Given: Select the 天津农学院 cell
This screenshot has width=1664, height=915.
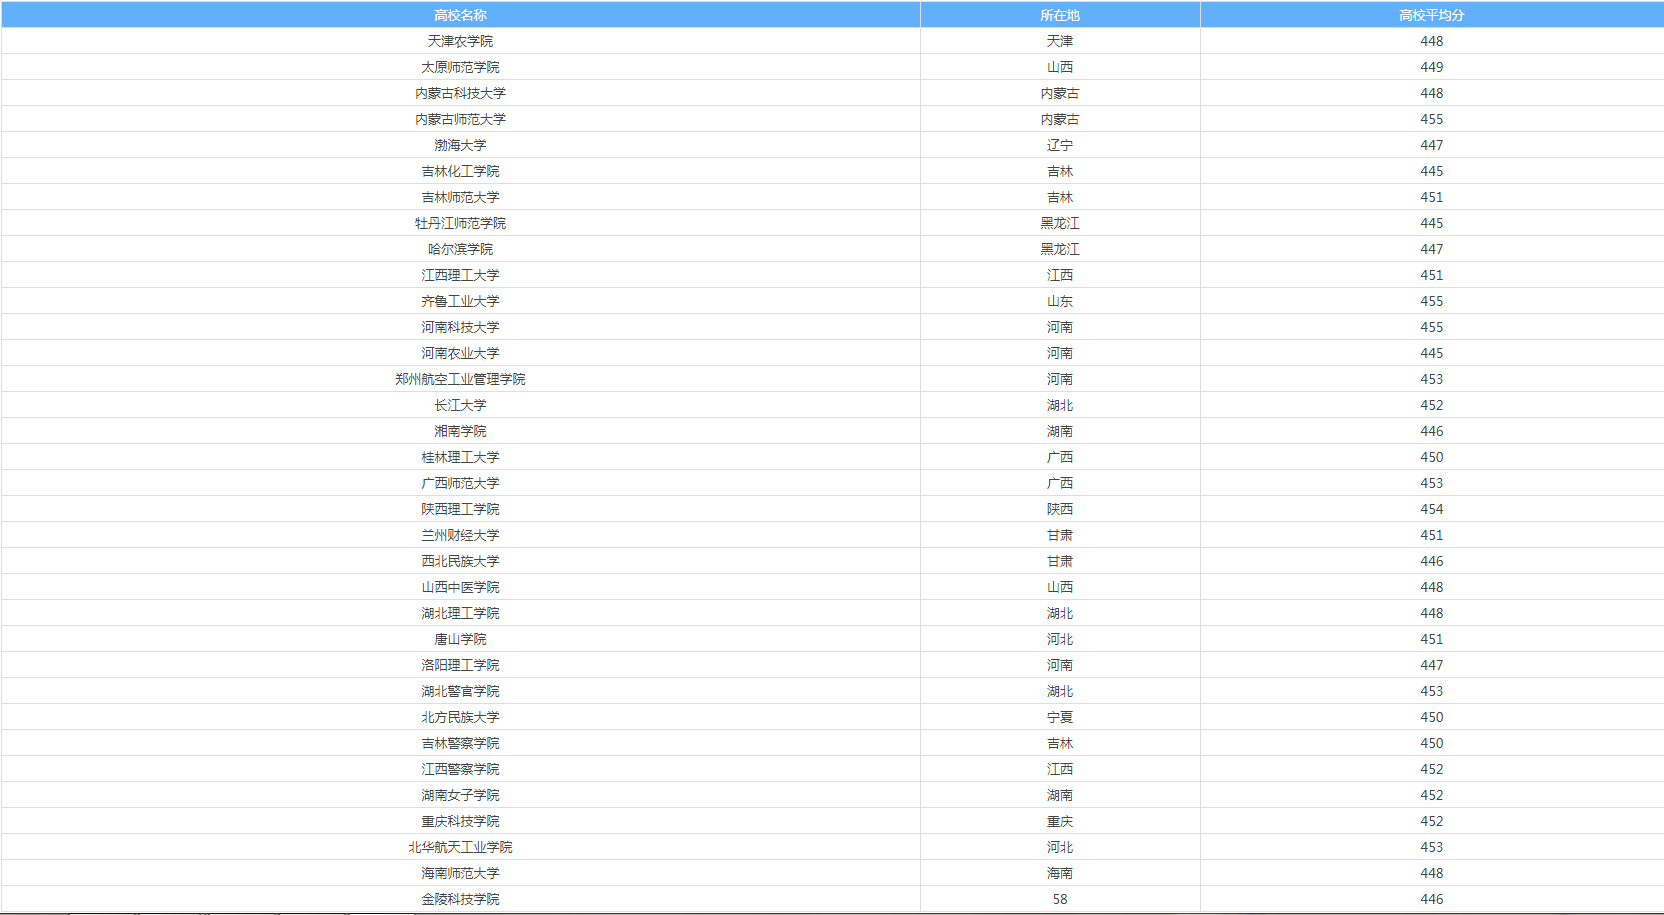Looking at the screenshot, I should coord(460,41).
